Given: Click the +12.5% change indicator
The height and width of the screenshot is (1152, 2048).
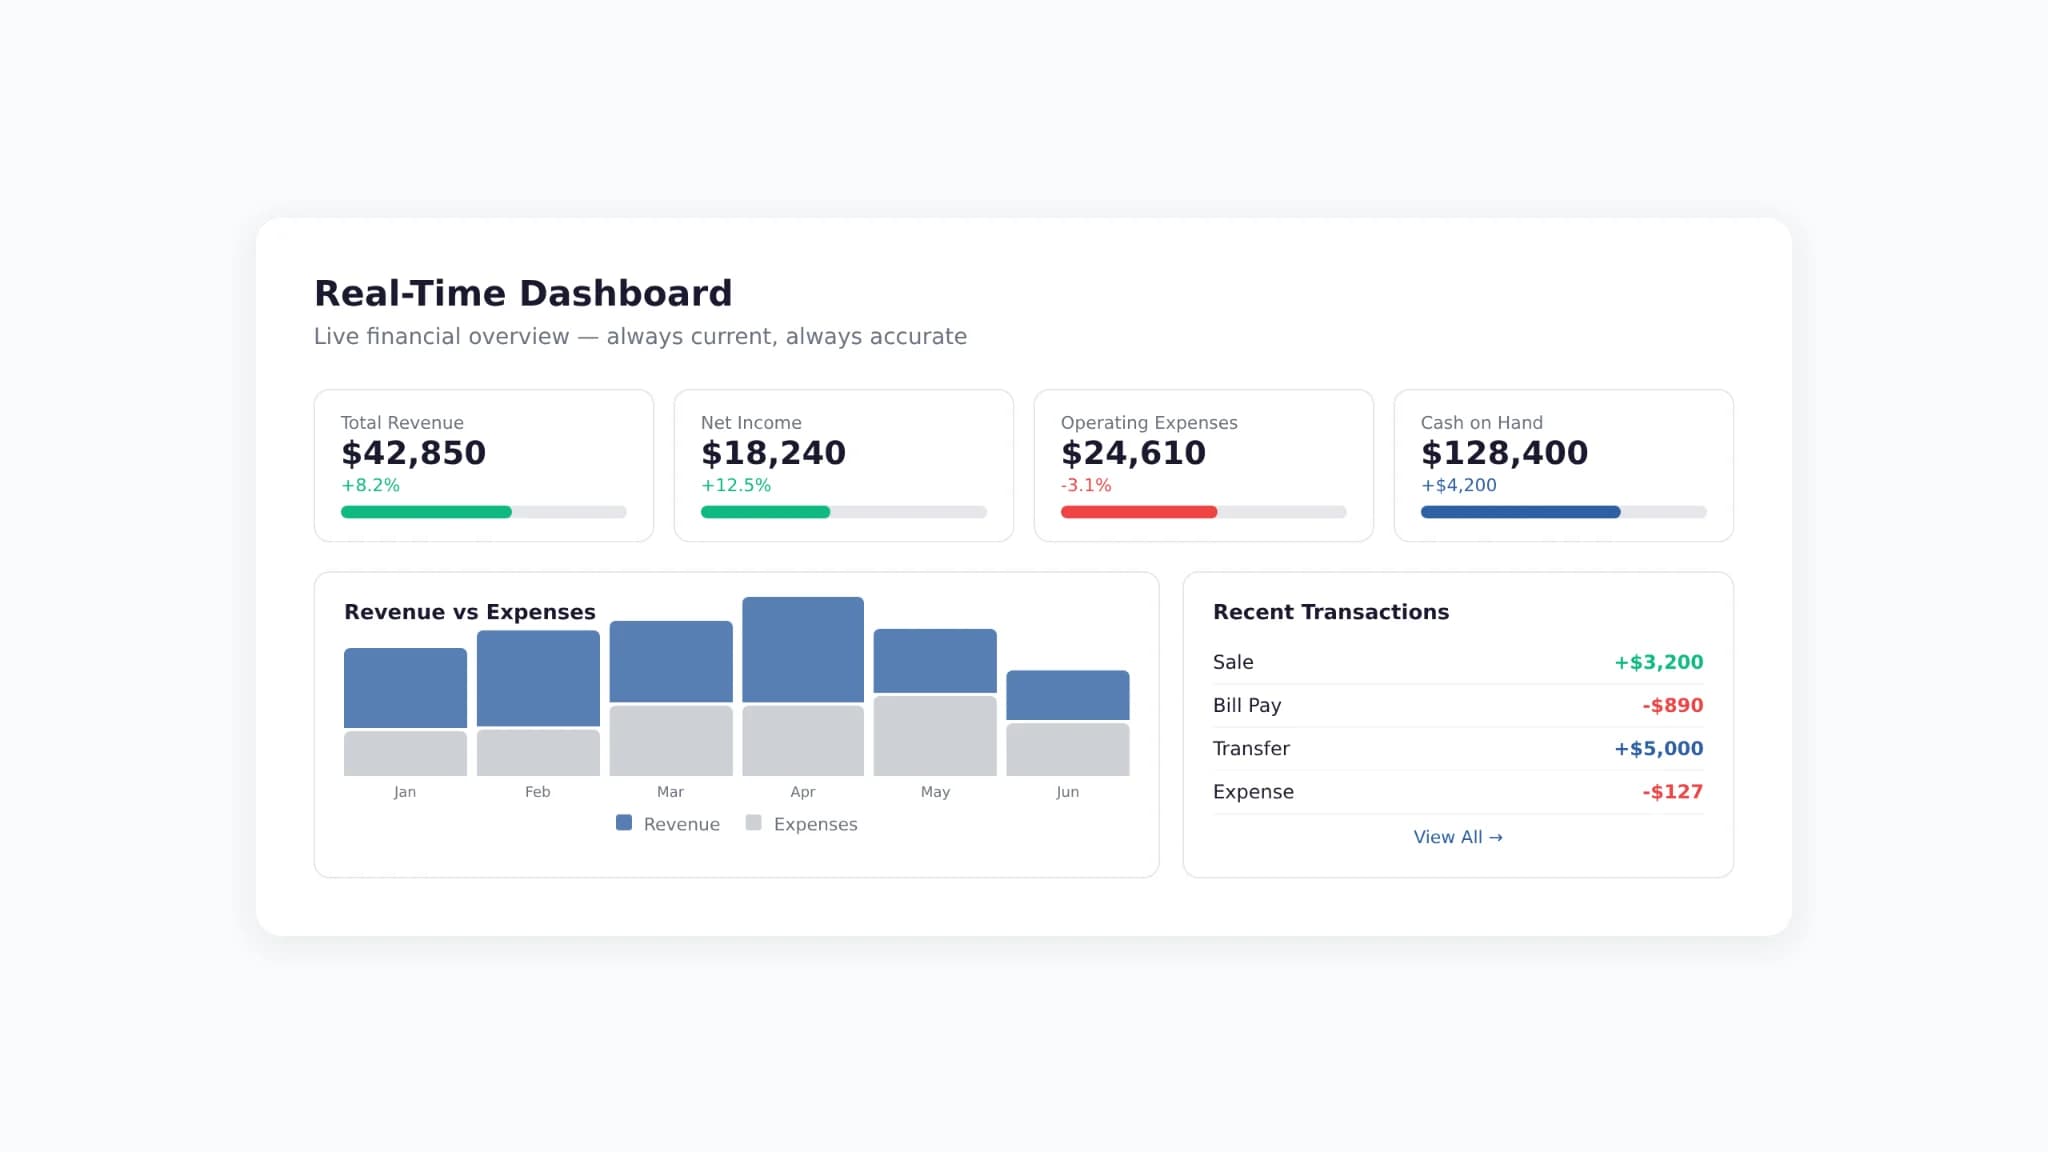Looking at the screenshot, I should tap(736, 485).
